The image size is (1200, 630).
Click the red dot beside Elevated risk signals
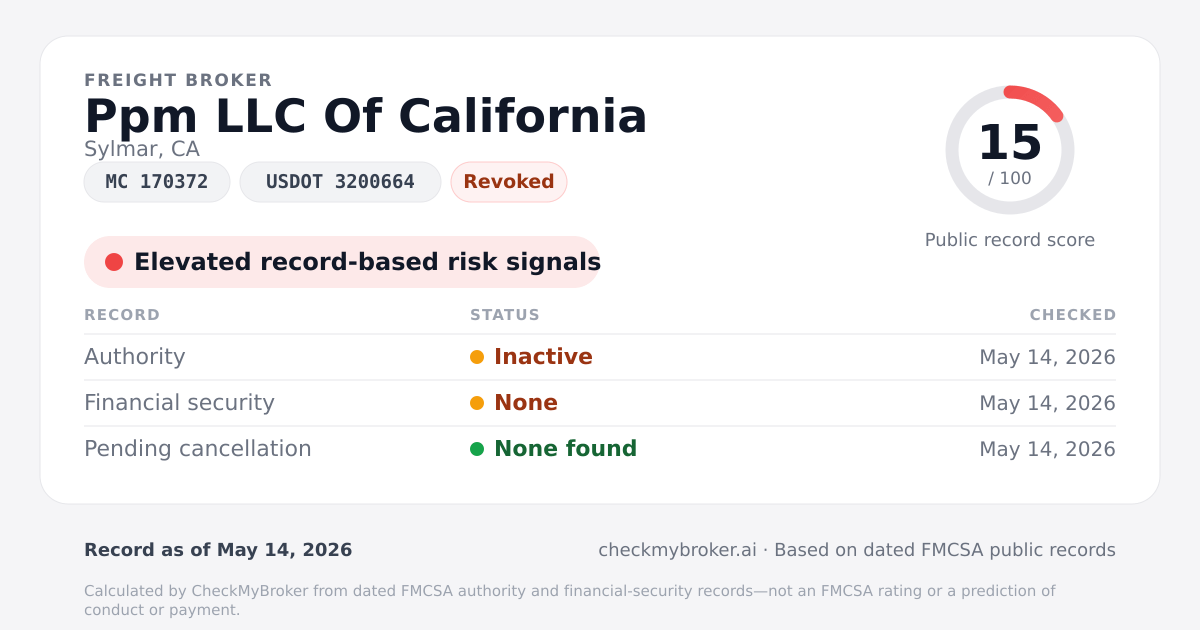coord(114,262)
